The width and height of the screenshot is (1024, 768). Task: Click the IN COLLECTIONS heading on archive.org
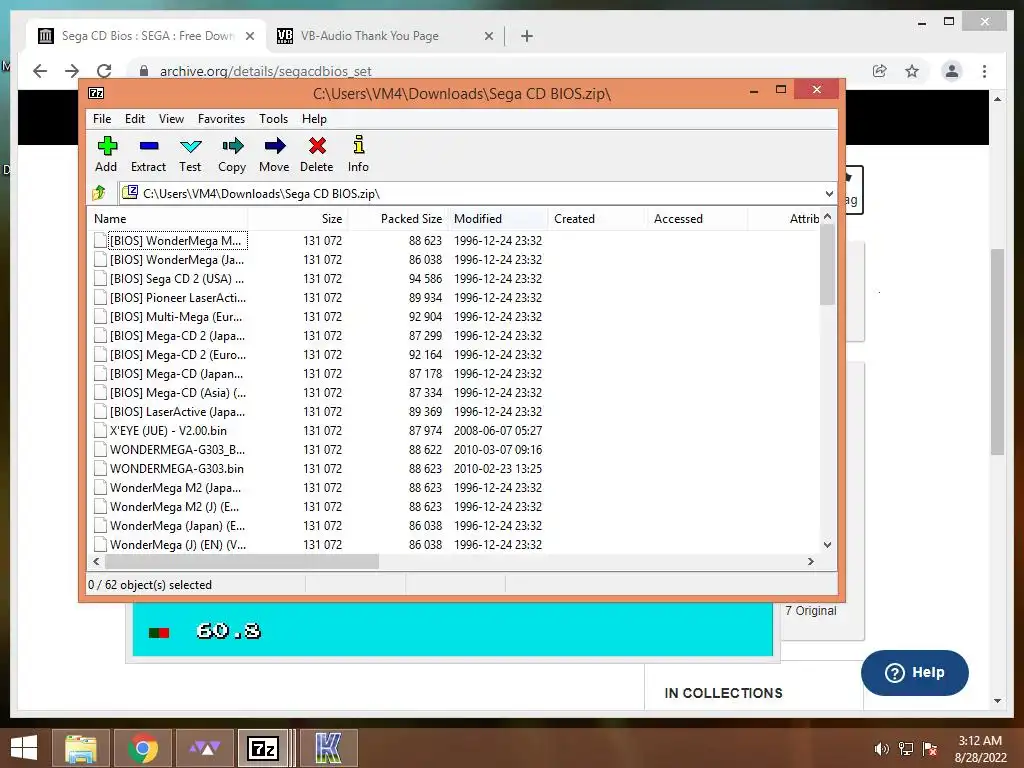click(723, 693)
